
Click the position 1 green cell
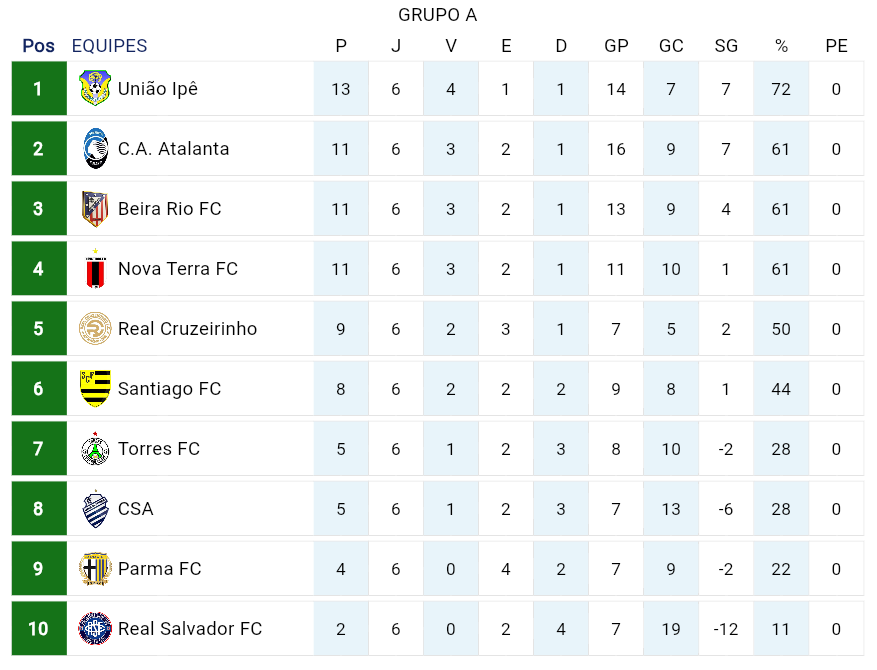click(39, 89)
